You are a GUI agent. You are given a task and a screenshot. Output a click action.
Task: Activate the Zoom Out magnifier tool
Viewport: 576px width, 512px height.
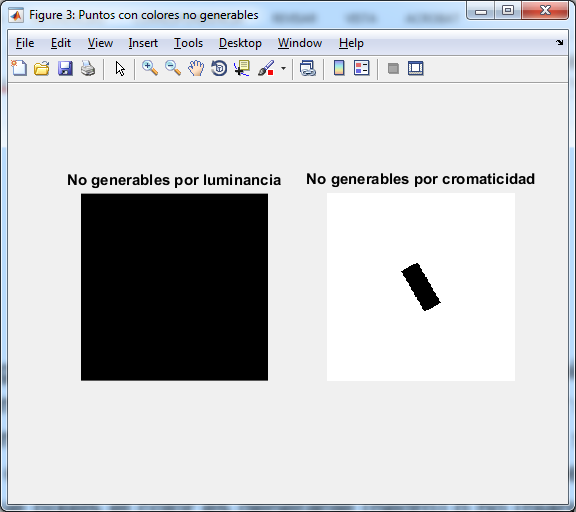[173, 68]
